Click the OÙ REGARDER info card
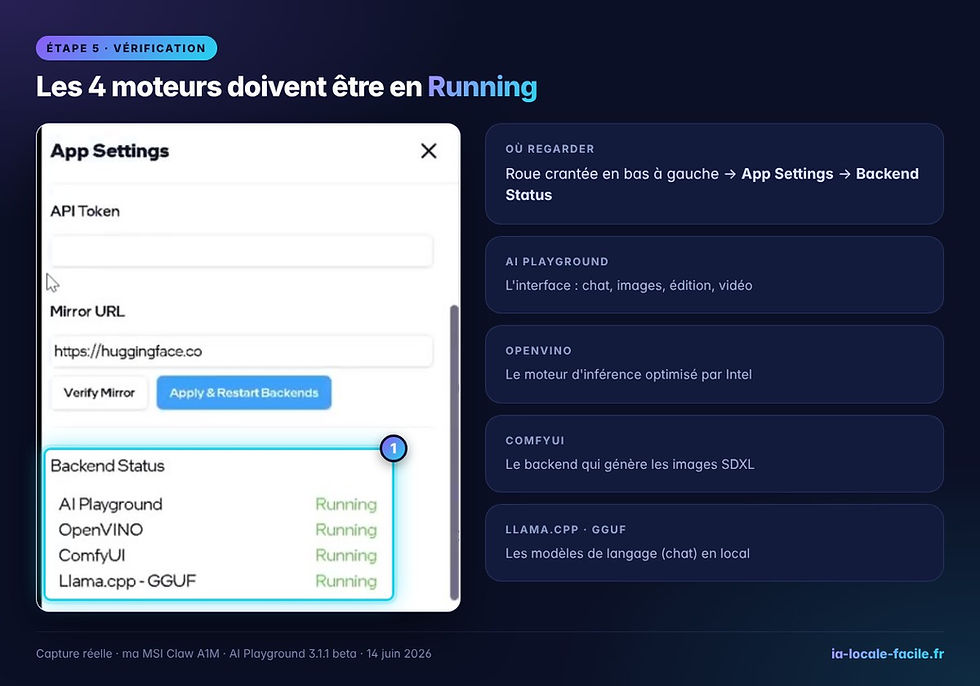The height and width of the screenshot is (686, 980). tap(714, 174)
